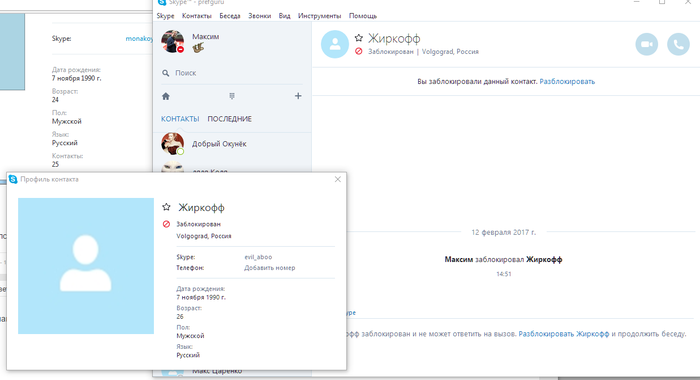
Task: Click Мужской in the background profile window
Action: (67, 121)
